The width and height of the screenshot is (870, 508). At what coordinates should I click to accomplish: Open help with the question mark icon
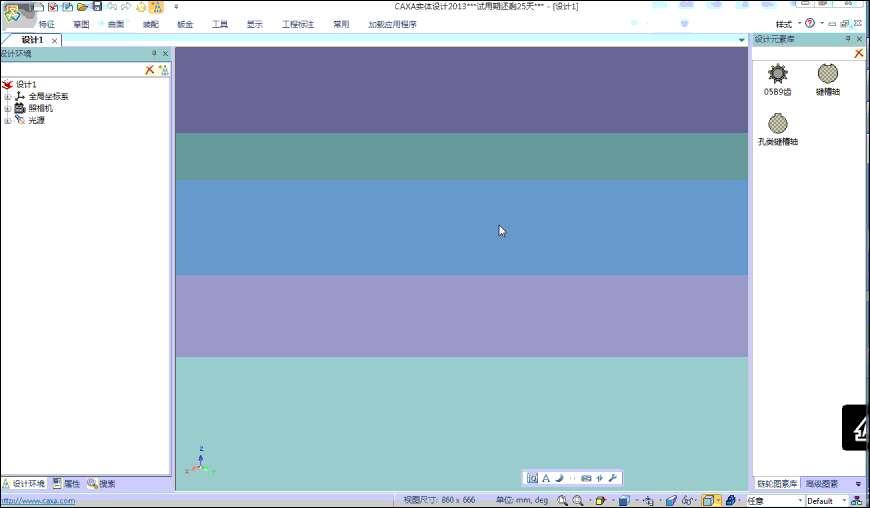pyautogui.click(x=810, y=23)
